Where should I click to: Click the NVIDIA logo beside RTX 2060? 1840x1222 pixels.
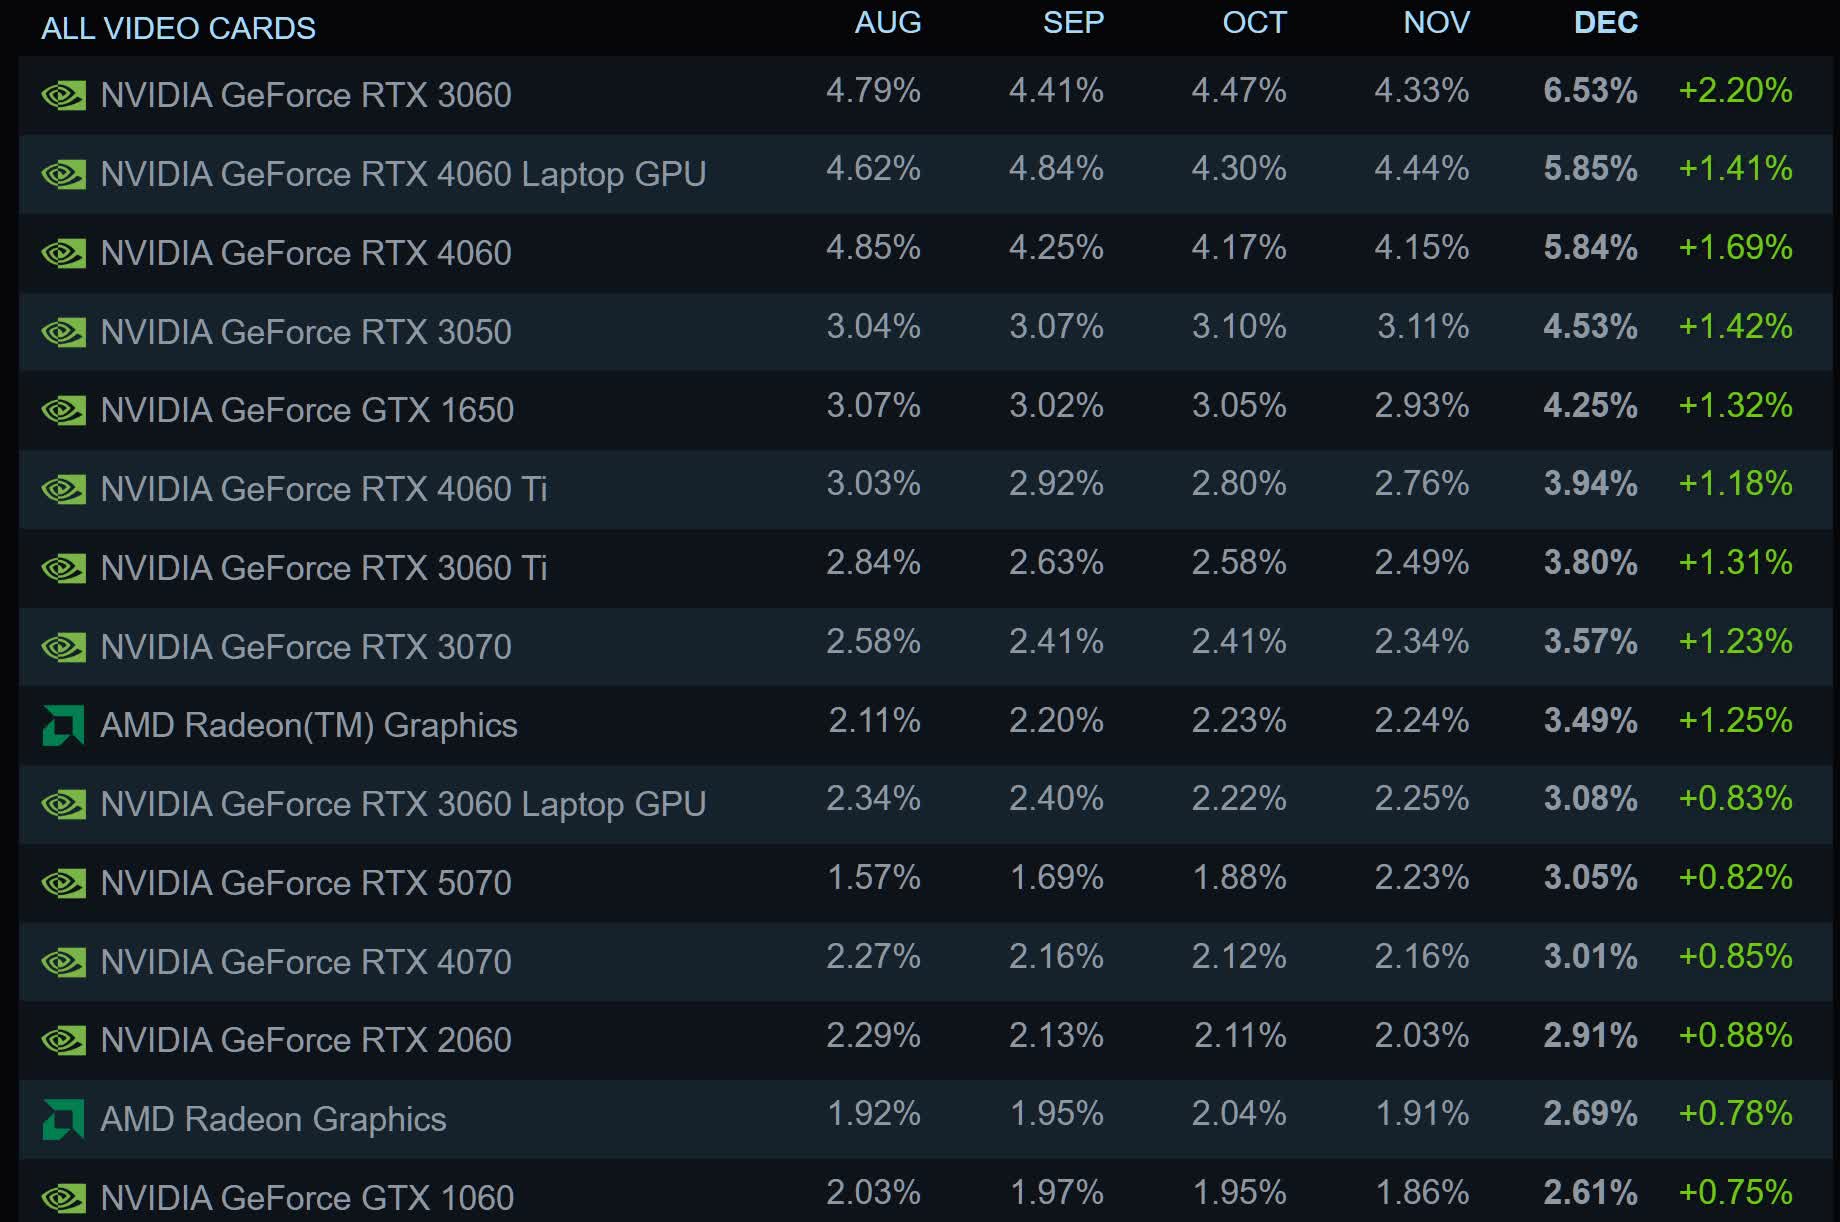[x=63, y=1041]
